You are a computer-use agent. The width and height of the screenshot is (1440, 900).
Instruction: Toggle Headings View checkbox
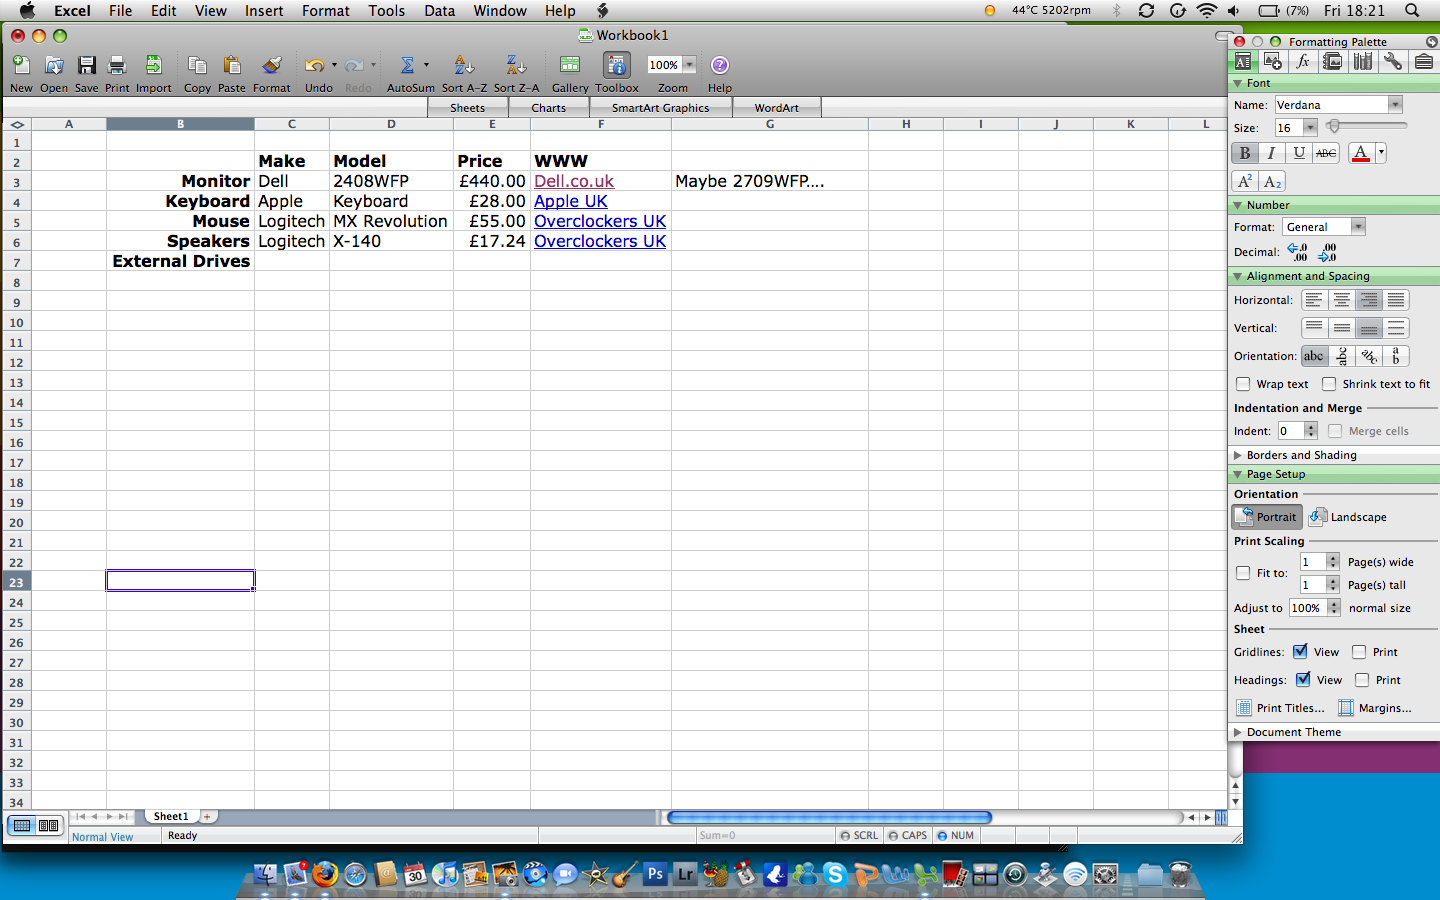[1303, 680]
